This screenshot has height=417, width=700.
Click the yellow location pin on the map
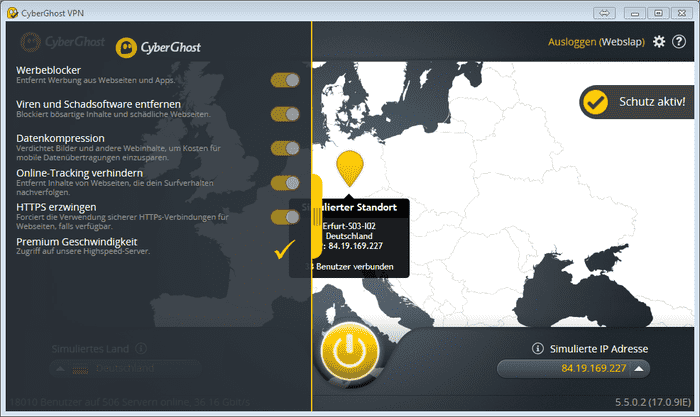(x=350, y=168)
